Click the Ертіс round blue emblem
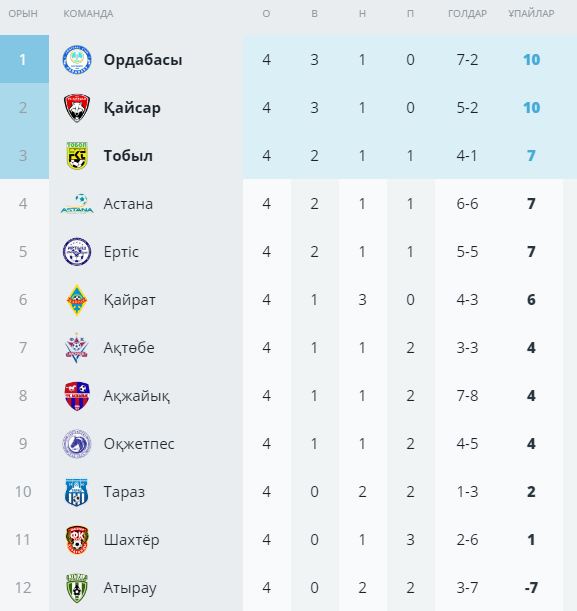Viewport: 577px width, 611px height. 77,252
